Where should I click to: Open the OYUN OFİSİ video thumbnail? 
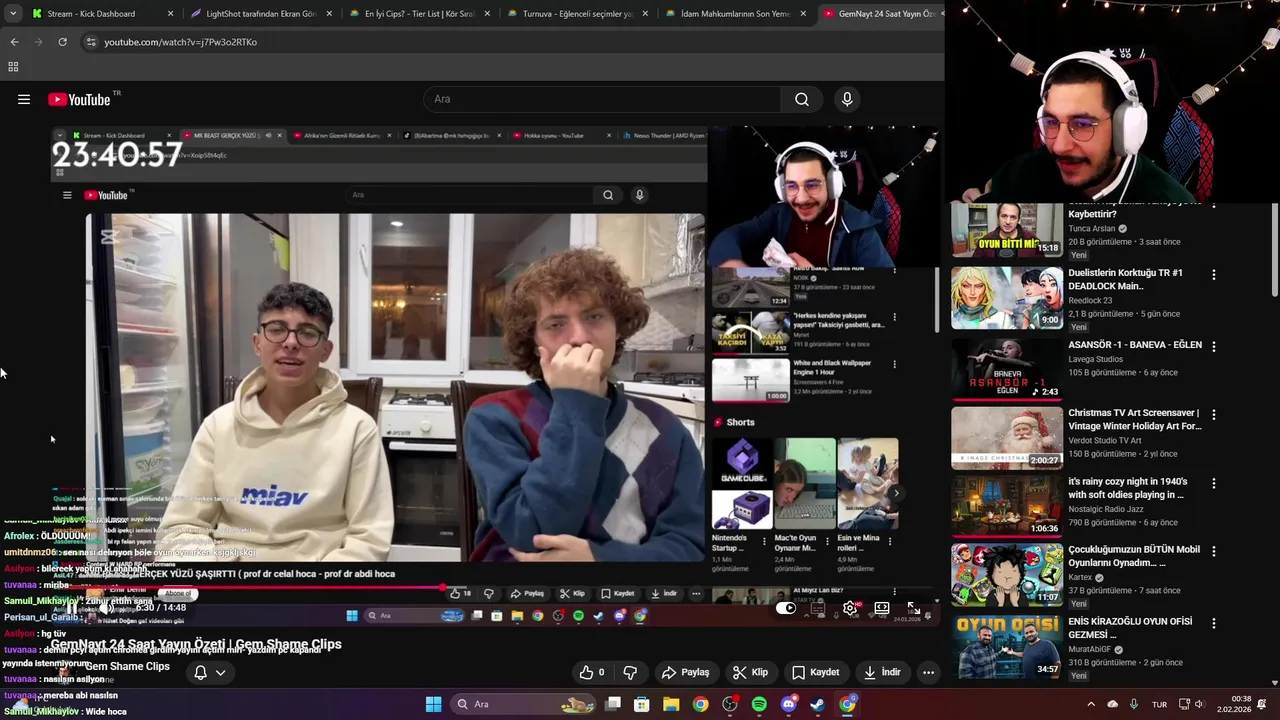tap(1007, 646)
